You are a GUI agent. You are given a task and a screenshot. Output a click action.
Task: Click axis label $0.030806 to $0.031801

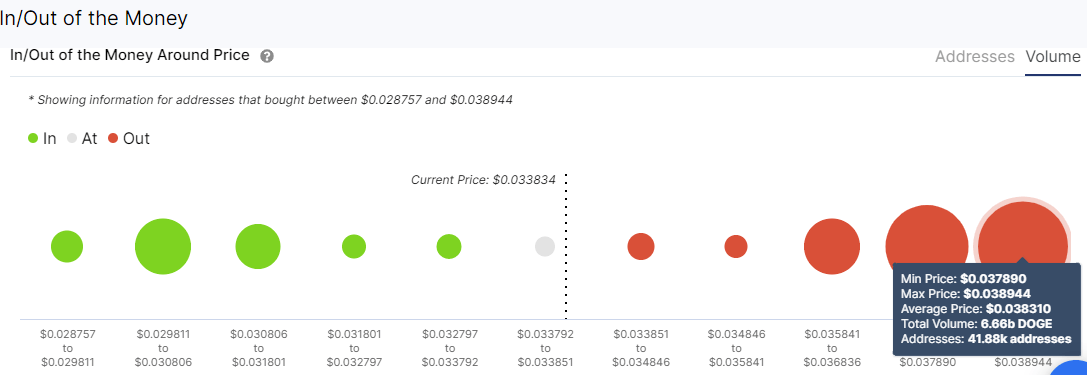[x=258, y=348]
